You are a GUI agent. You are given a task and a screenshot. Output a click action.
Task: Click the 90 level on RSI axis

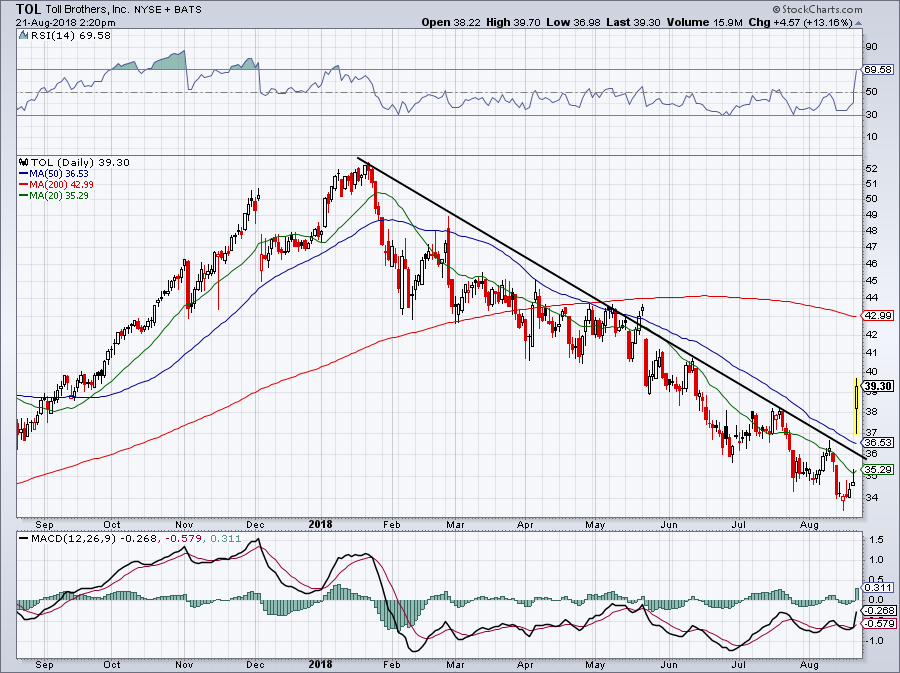[x=871, y=47]
